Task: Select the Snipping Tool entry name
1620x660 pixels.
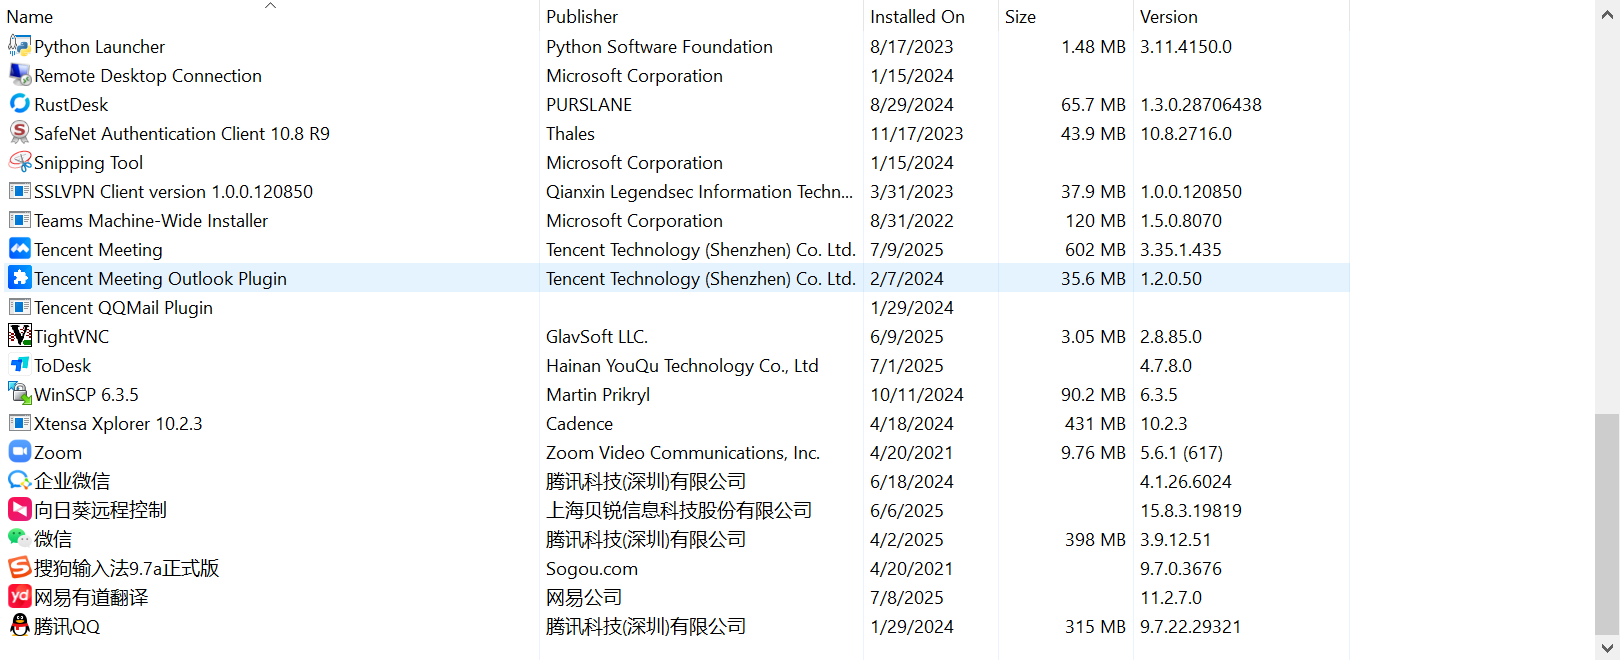Action: (x=88, y=163)
